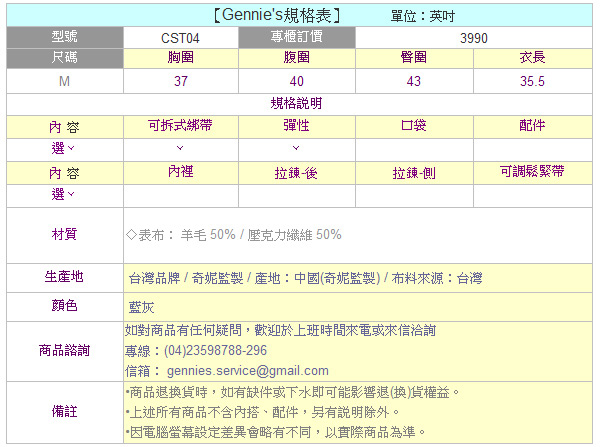Image resolution: width=600 pixels, height=447 pixels.
Task: Click the 規格說明 section heading
Action: point(297,103)
